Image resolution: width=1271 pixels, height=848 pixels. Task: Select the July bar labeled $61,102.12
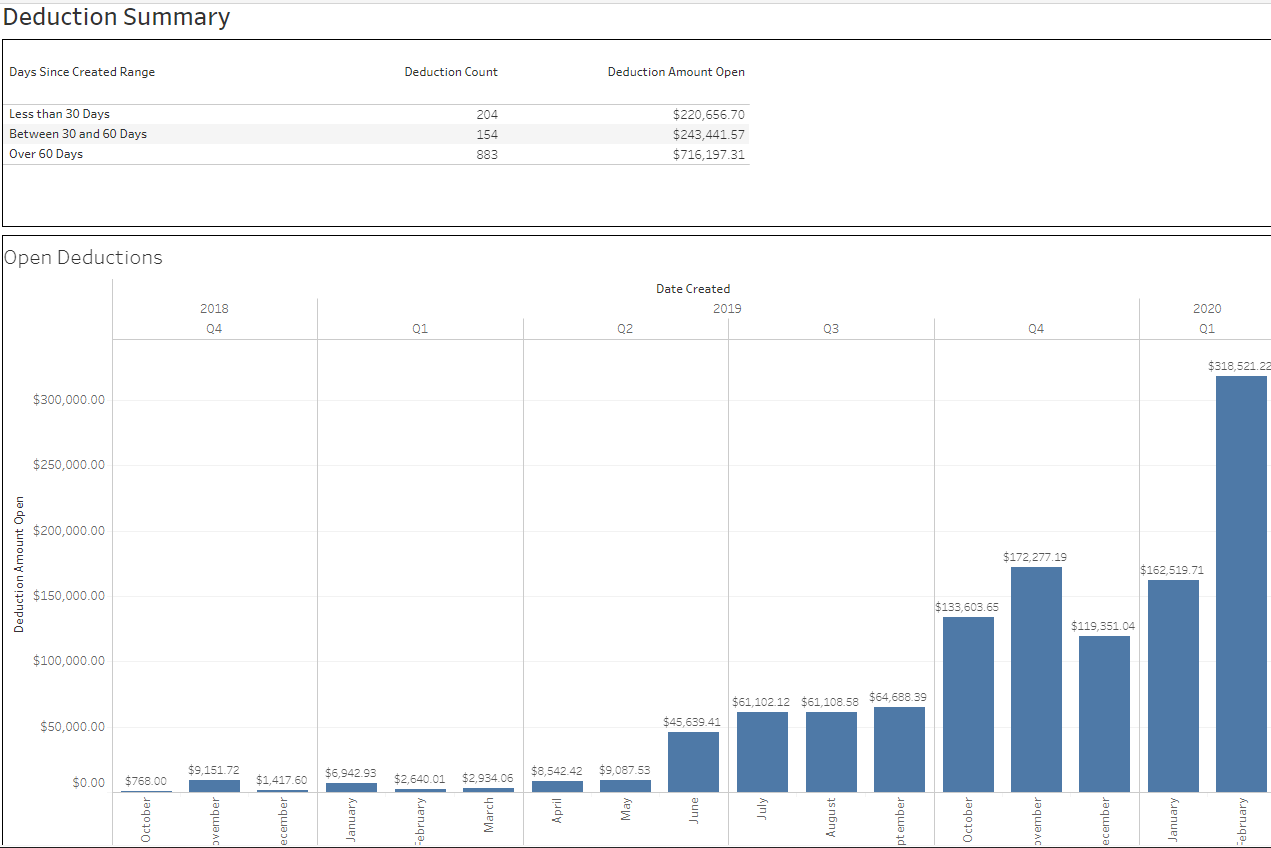point(762,751)
